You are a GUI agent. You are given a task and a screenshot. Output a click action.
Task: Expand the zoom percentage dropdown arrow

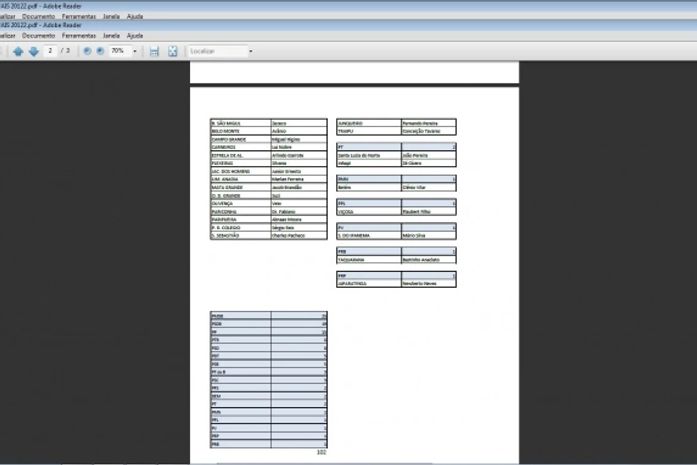click(x=135, y=51)
